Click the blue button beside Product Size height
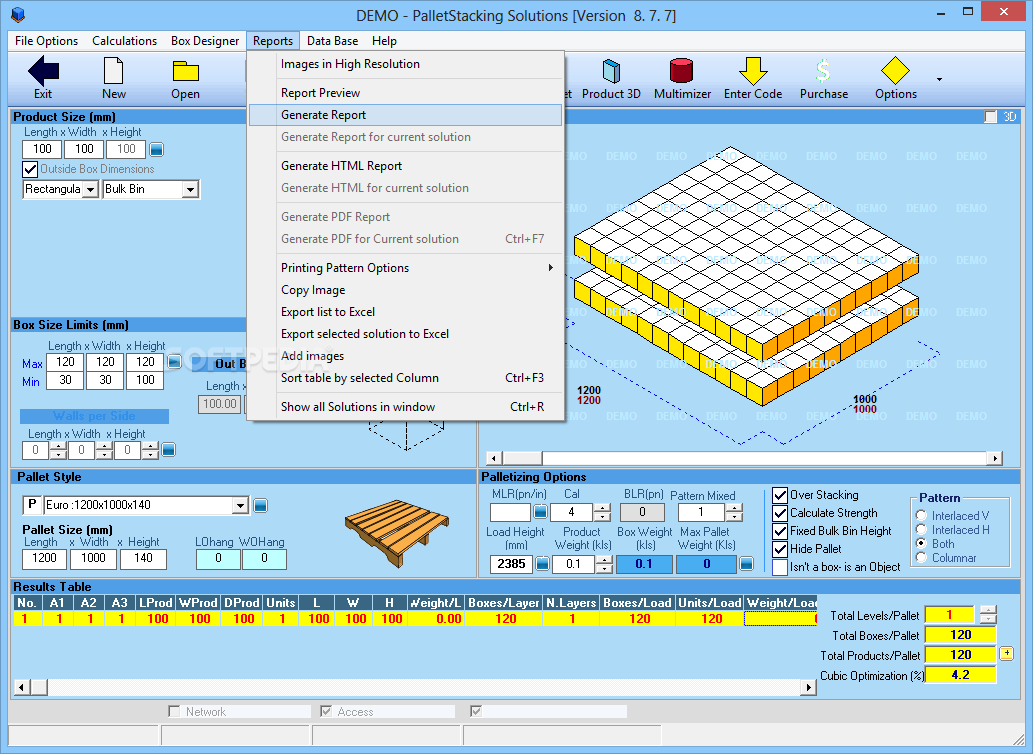The image size is (1033, 754). point(156,149)
